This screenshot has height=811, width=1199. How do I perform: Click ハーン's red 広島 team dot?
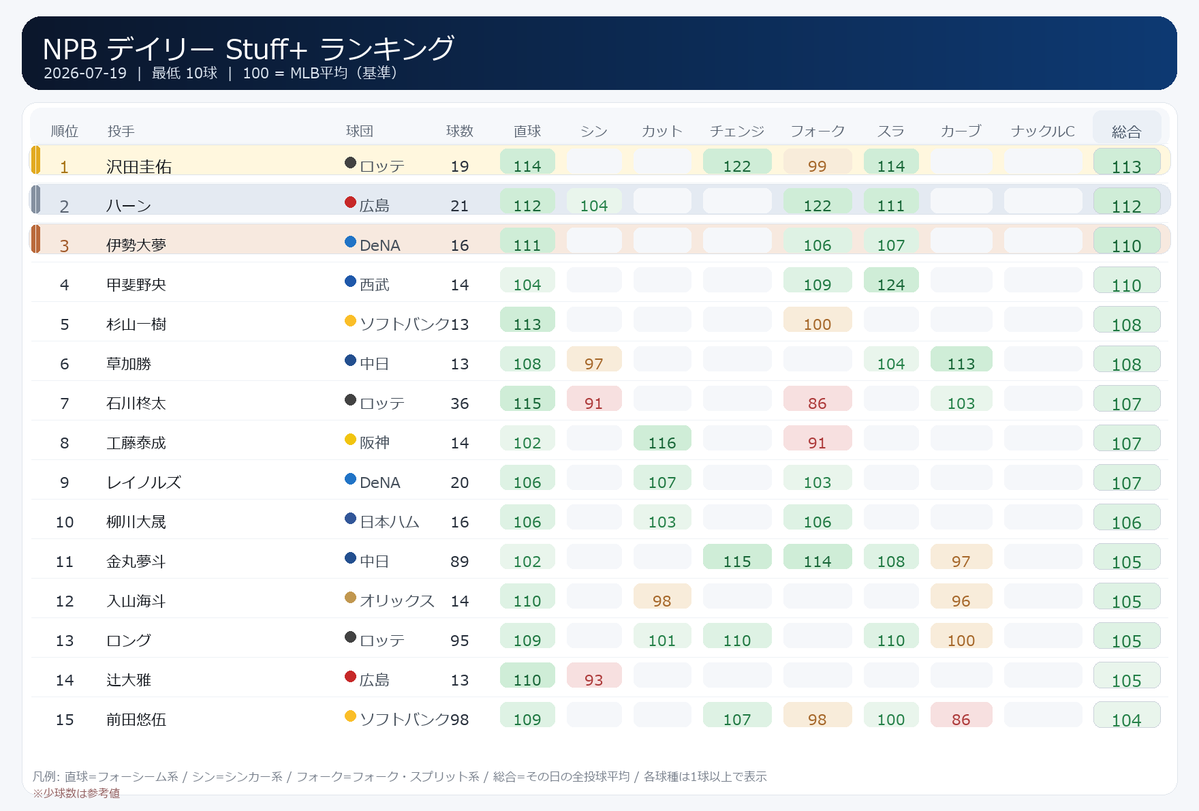[x=350, y=203]
